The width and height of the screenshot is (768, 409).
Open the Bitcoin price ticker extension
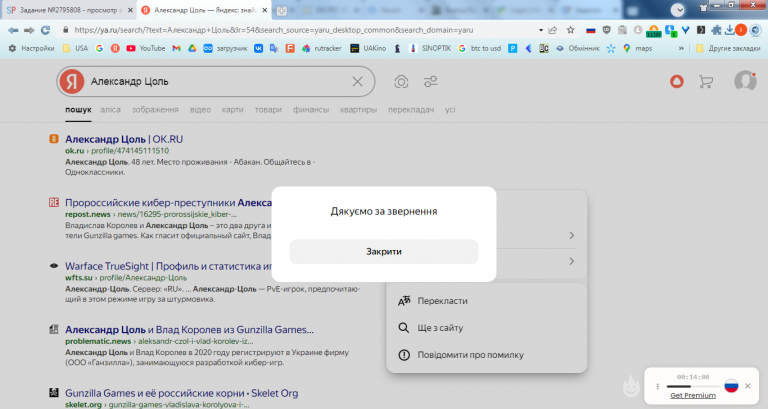click(653, 31)
